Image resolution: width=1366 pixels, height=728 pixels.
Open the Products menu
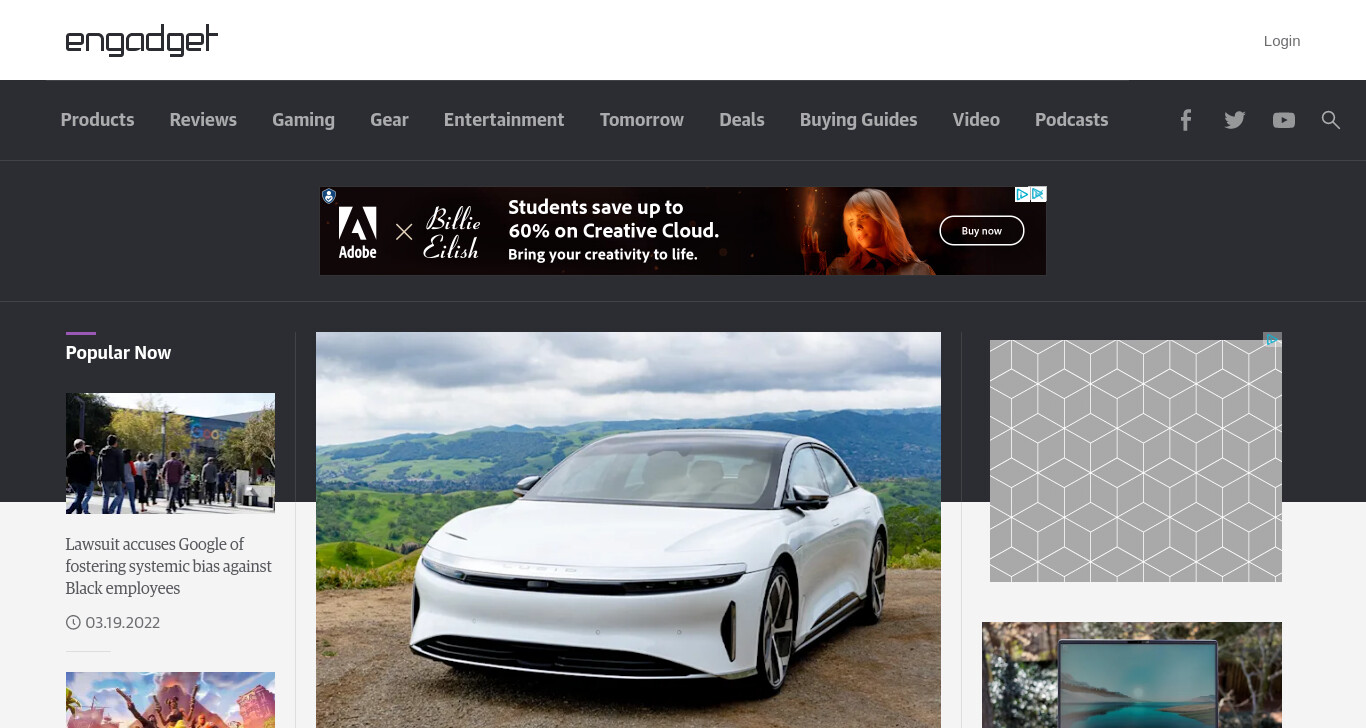coord(97,120)
